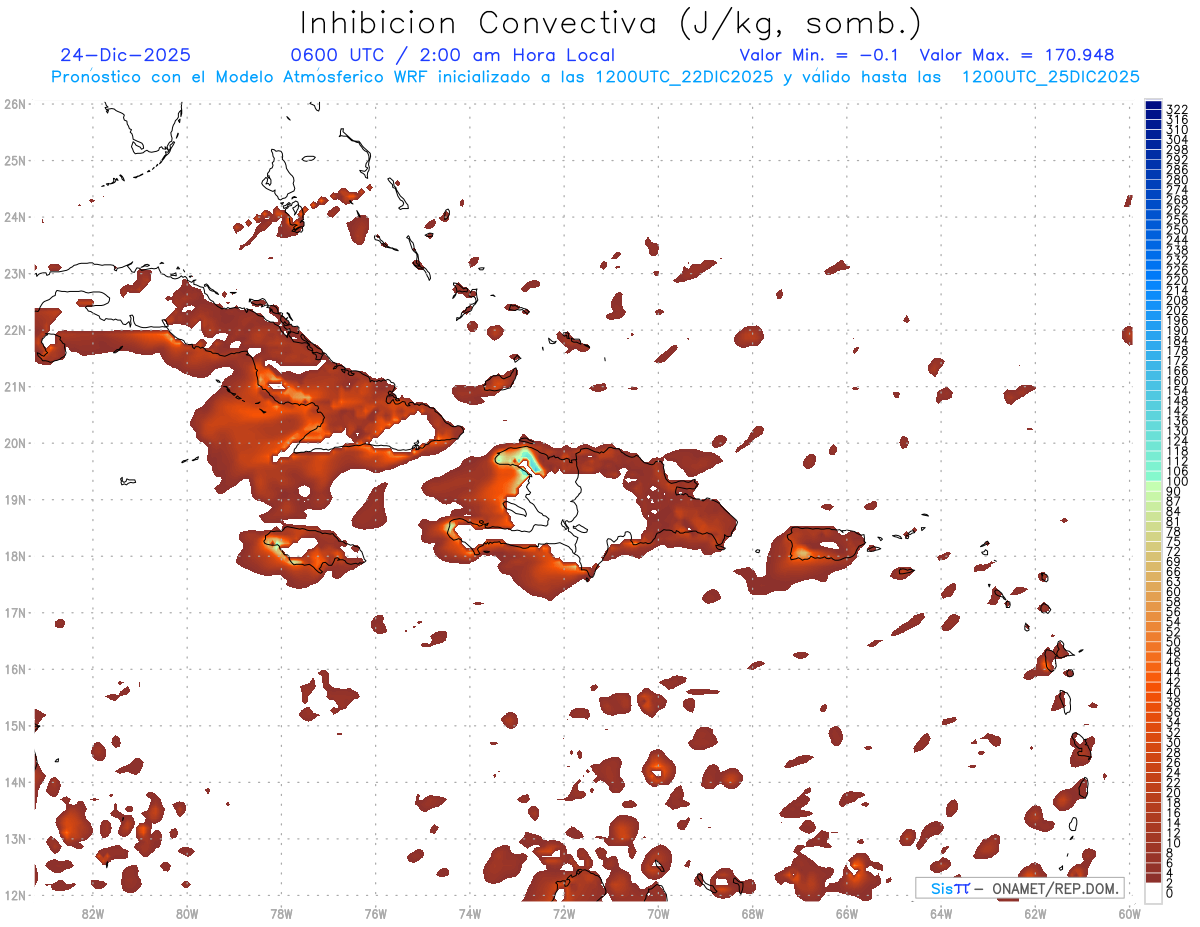Click the 80W longitude label
Image resolution: width=1200 pixels, height=927 pixels.
(x=187, y=912)
